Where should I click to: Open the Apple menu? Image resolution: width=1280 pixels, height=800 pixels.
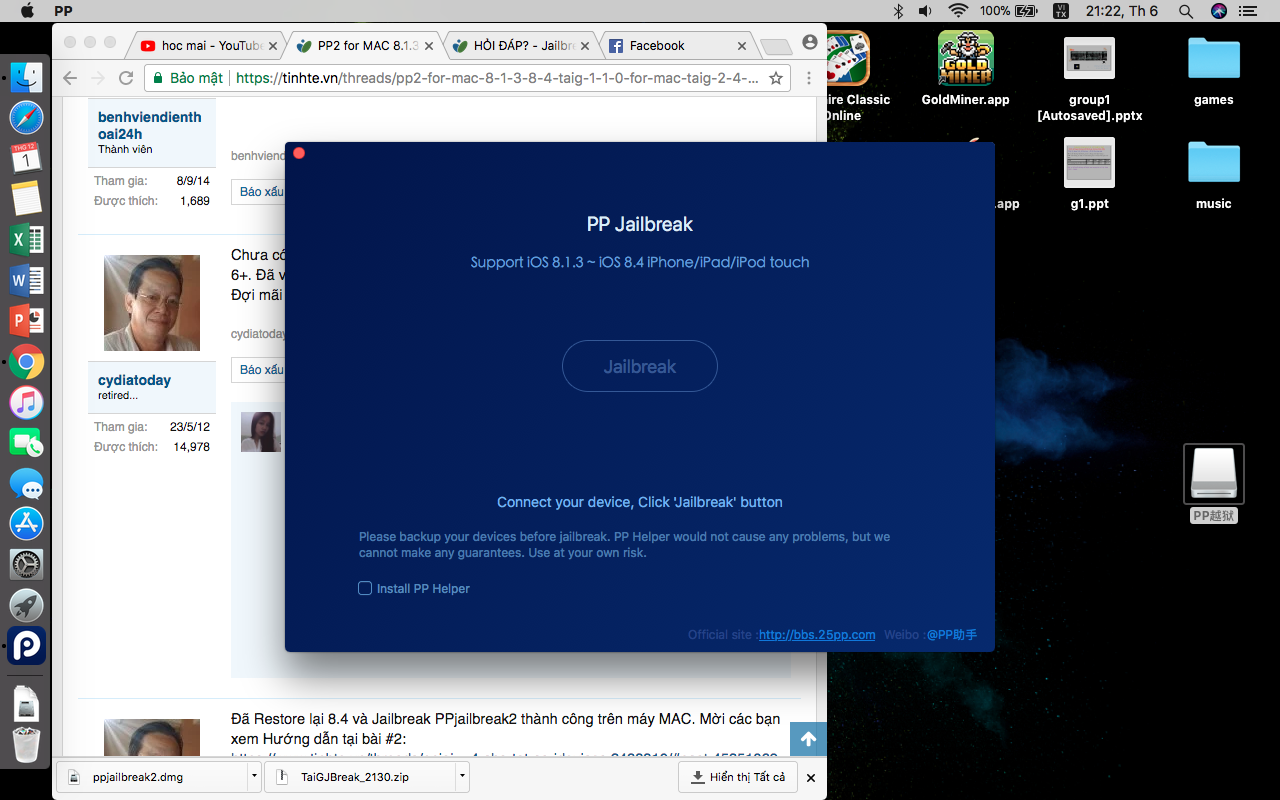(x=27, y=11)
